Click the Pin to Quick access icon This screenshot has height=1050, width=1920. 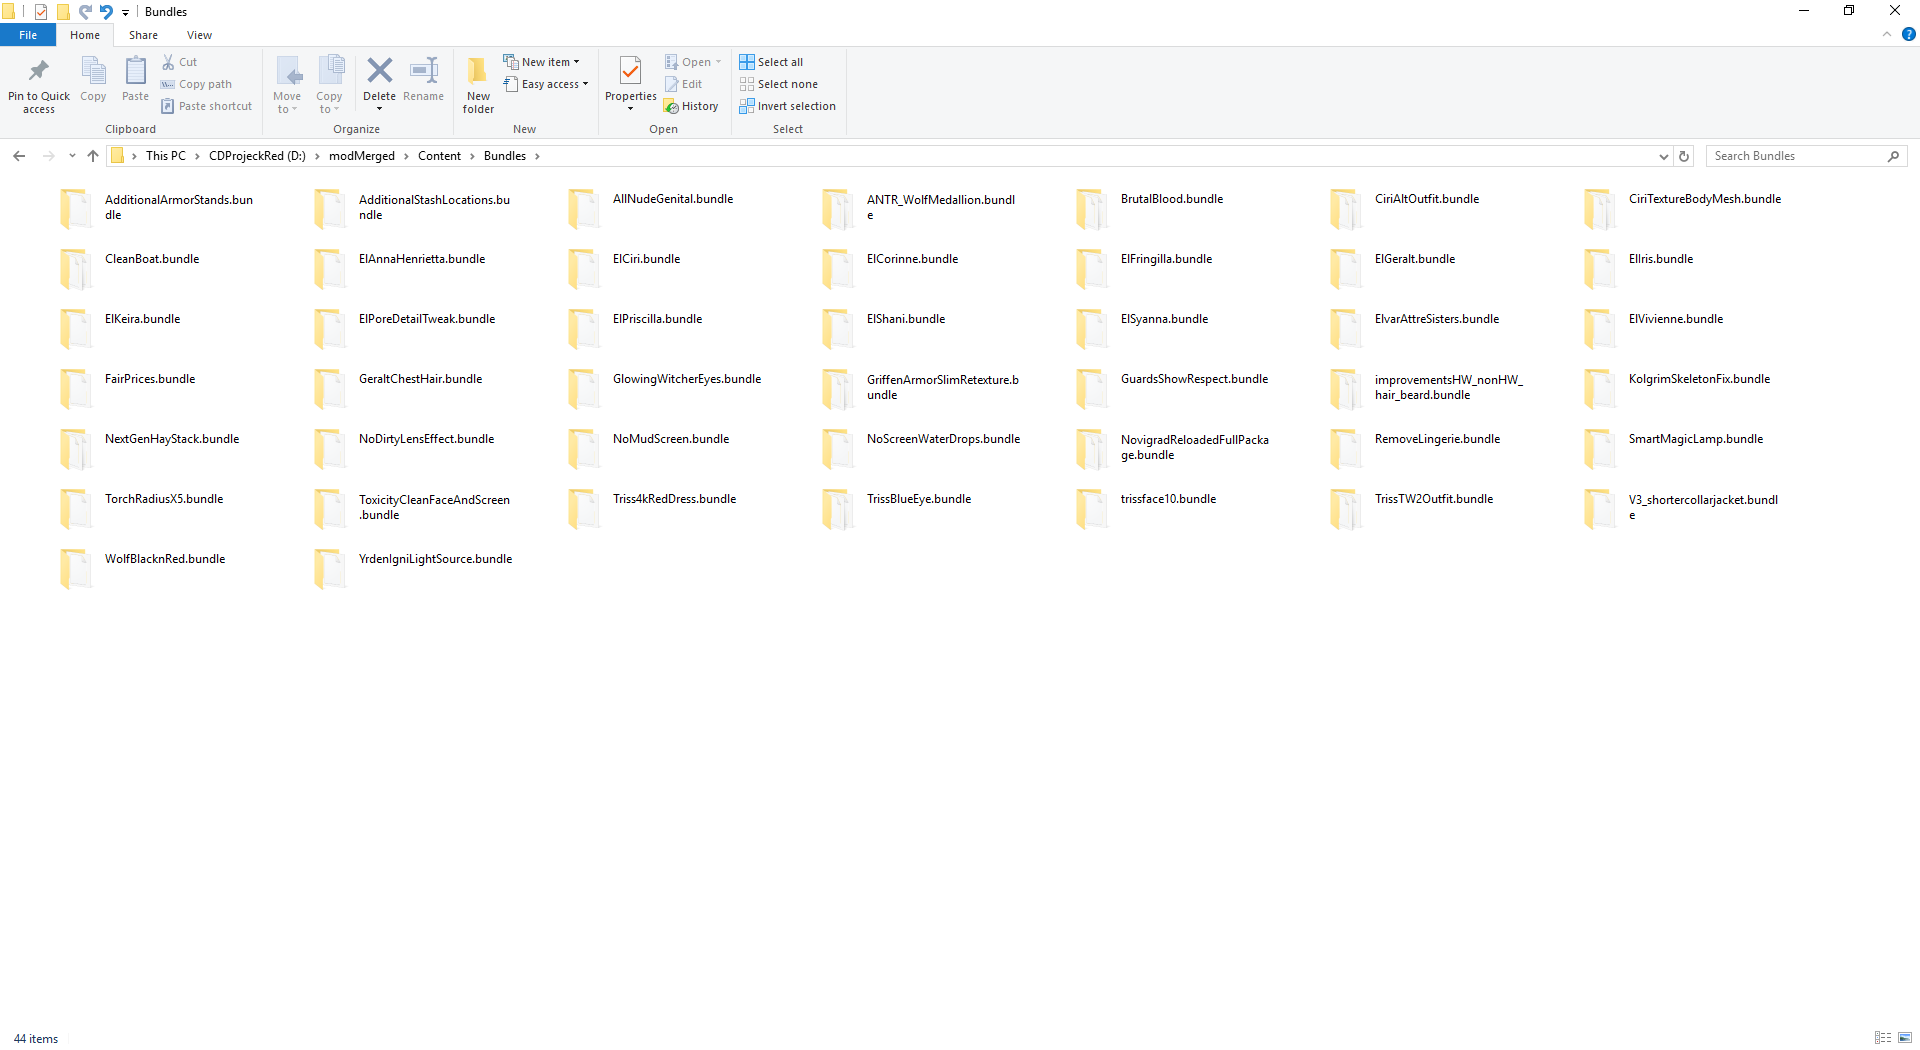point(38,71)
